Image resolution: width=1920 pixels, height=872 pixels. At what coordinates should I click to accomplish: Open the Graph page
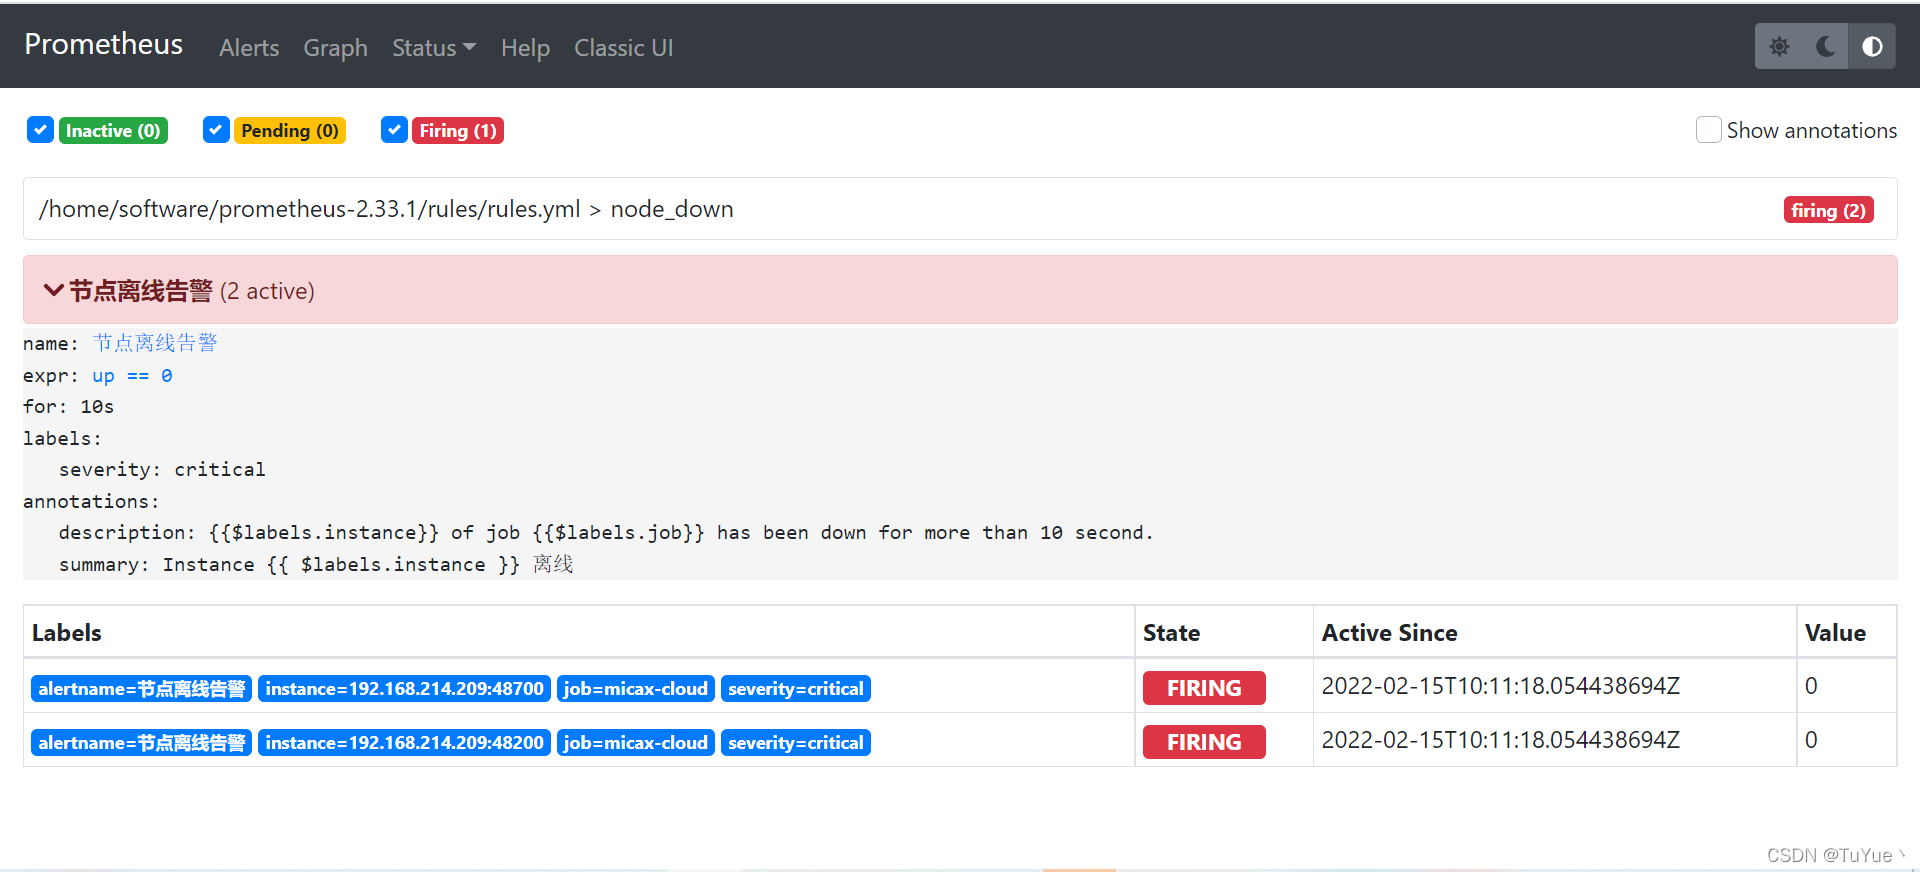pyautogui.click(x=335, y=47)
